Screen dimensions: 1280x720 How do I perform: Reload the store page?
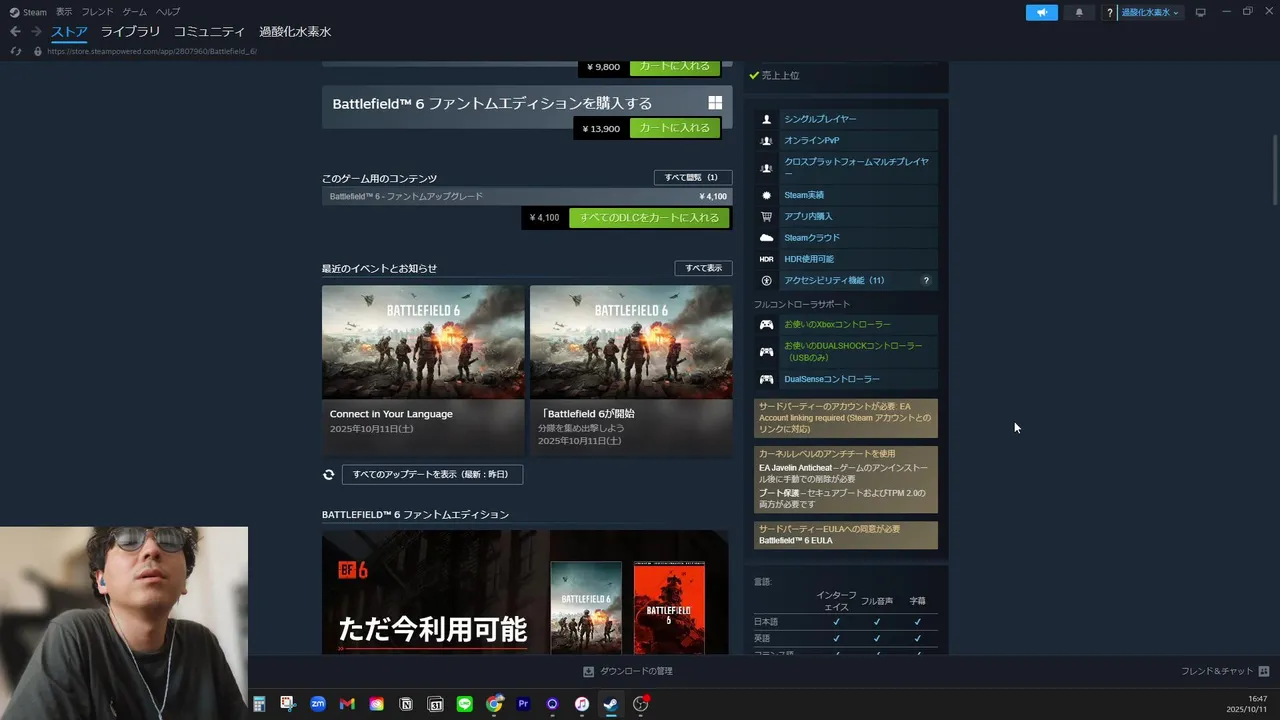(x=15, y=51)
